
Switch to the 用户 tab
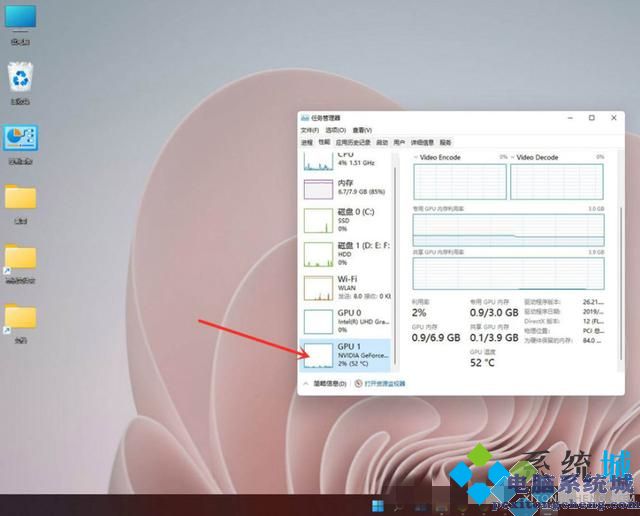point(399,142)
